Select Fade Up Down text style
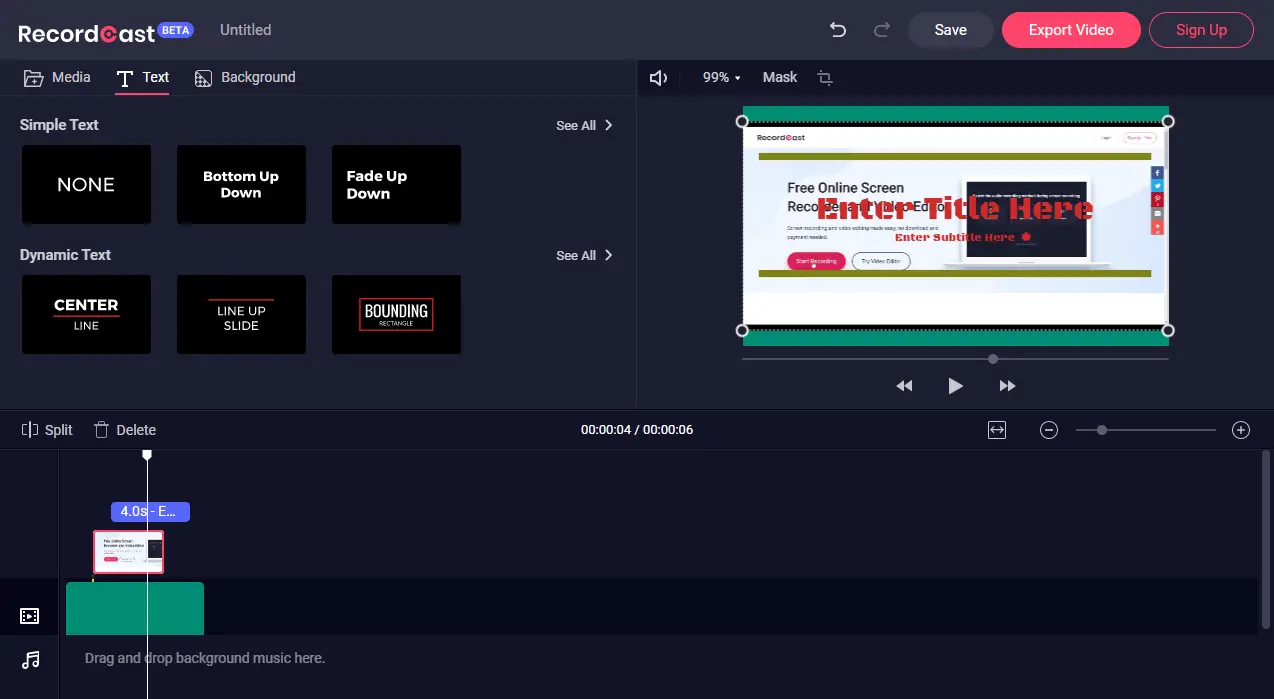This screenshot has height=699, width=1274. tap(396, 184)
